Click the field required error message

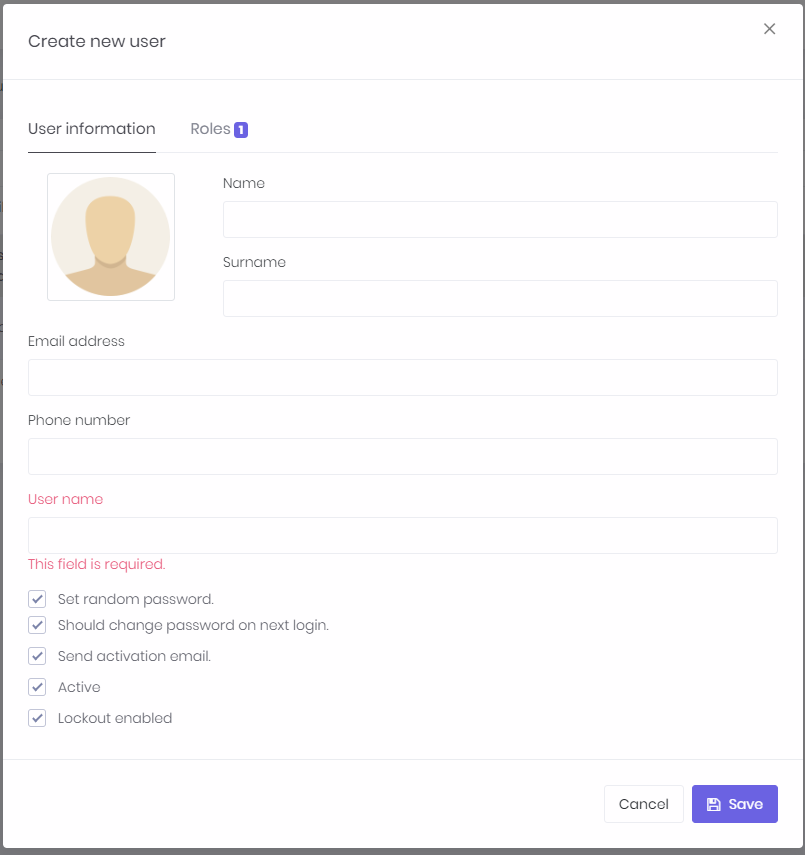[x=96, y=564]
